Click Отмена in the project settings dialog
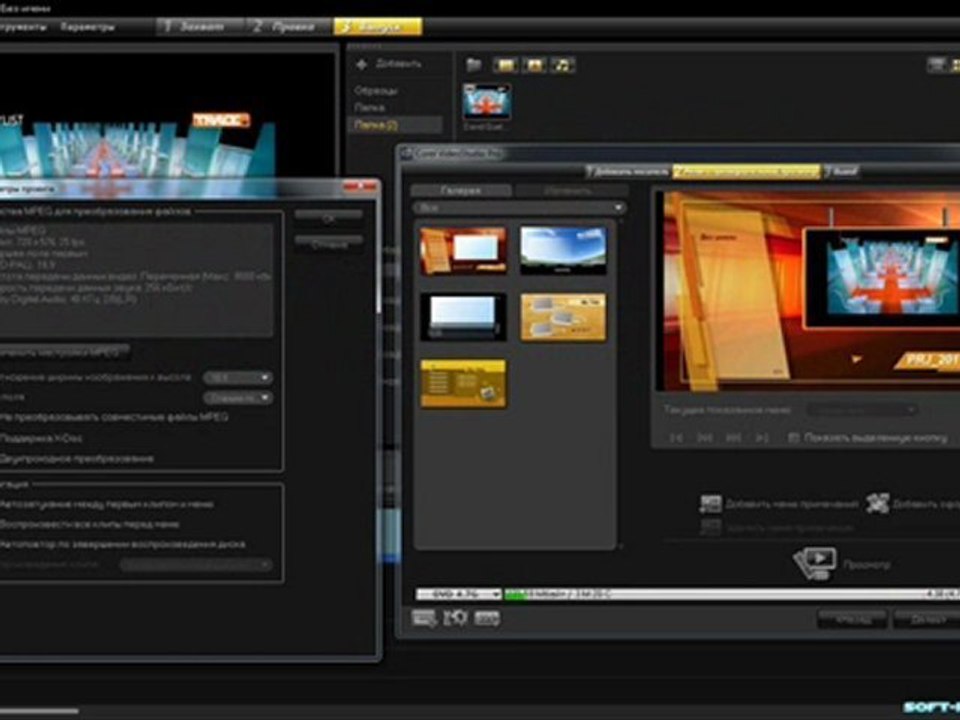Image resolution: width=960 pixels, height=720 pixels. pyautogui.click(x=328, y=244)
